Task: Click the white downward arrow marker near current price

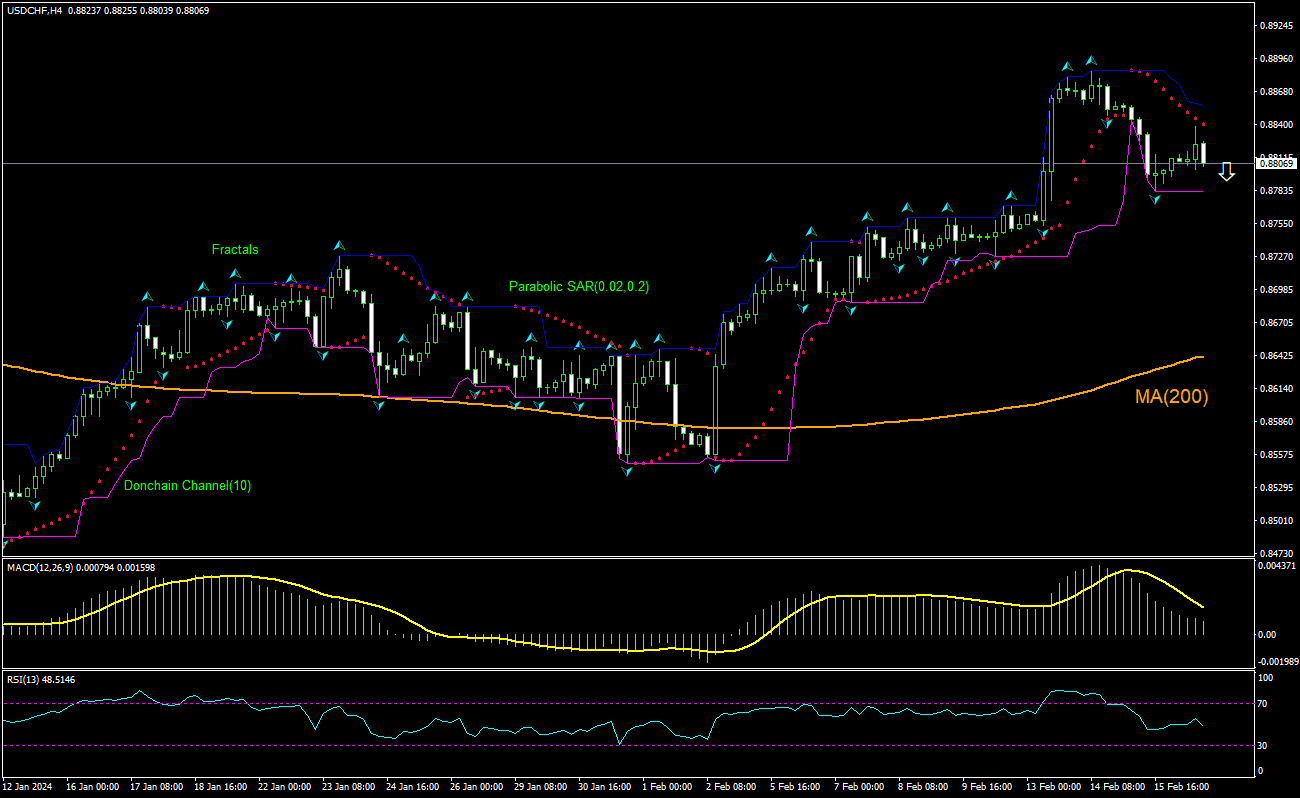Action: tap(1227, 170)
